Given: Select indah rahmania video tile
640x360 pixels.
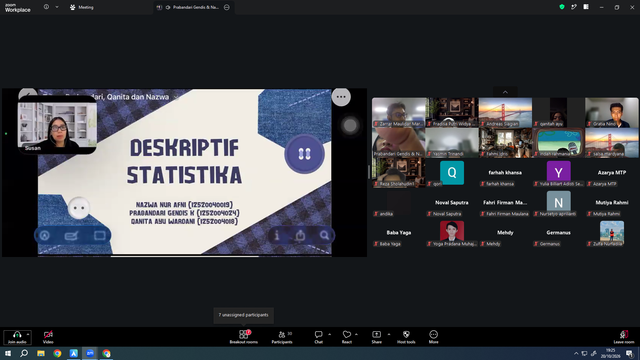Looking at the screenshot, I should [x=558, y=142].
